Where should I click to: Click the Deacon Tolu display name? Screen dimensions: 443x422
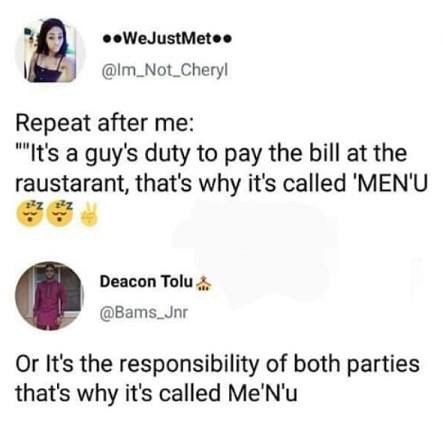(x=146, y=282)
